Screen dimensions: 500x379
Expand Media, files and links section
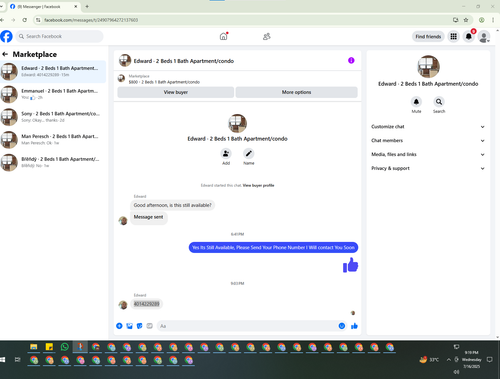tap(428, 154)
